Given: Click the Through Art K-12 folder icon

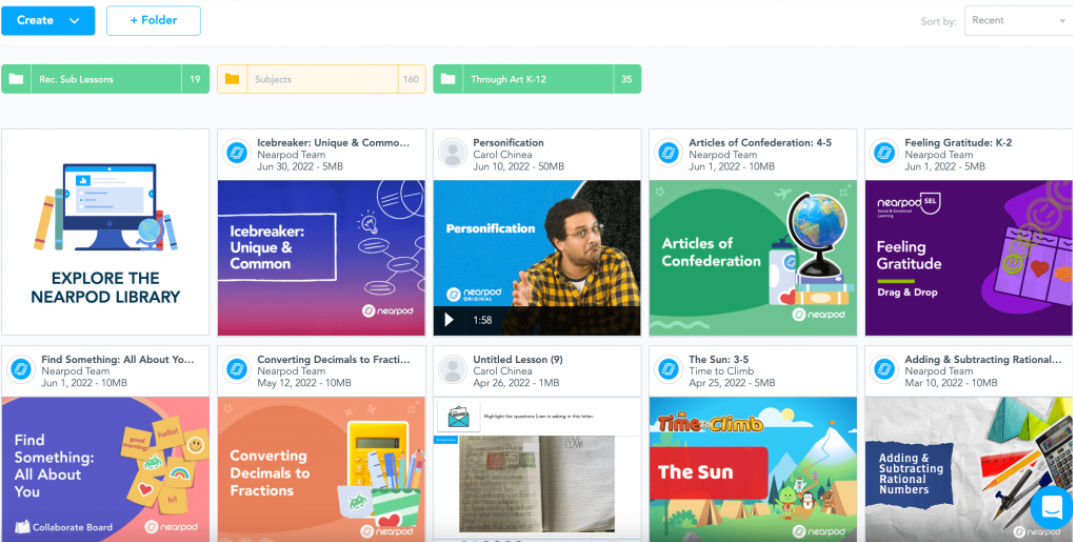Looking at the screenshot, I should coord(449,79).
